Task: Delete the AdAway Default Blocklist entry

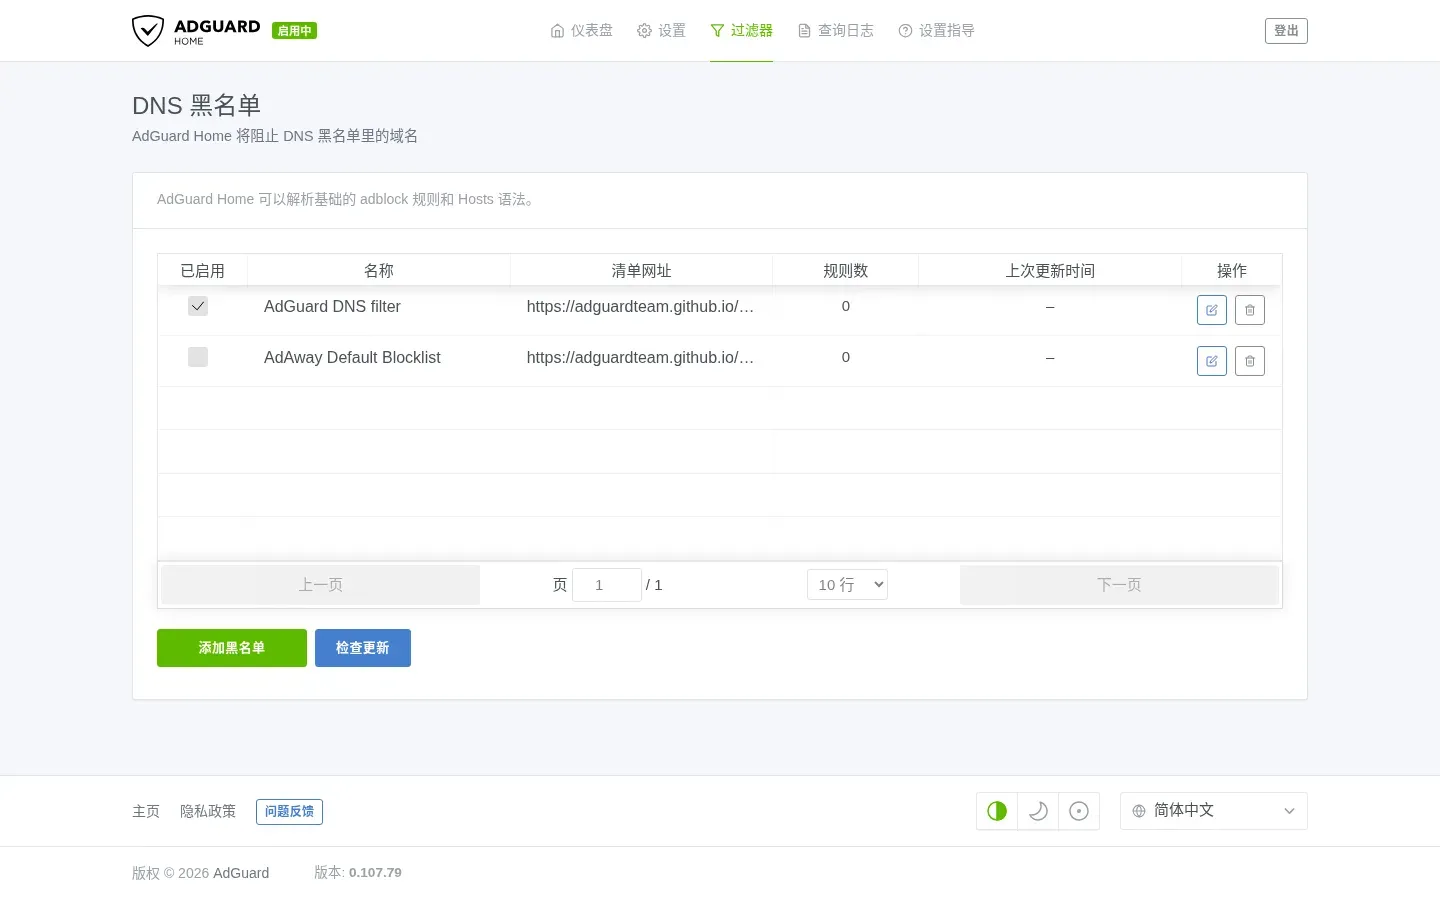Action: [x=1249, y=361]
